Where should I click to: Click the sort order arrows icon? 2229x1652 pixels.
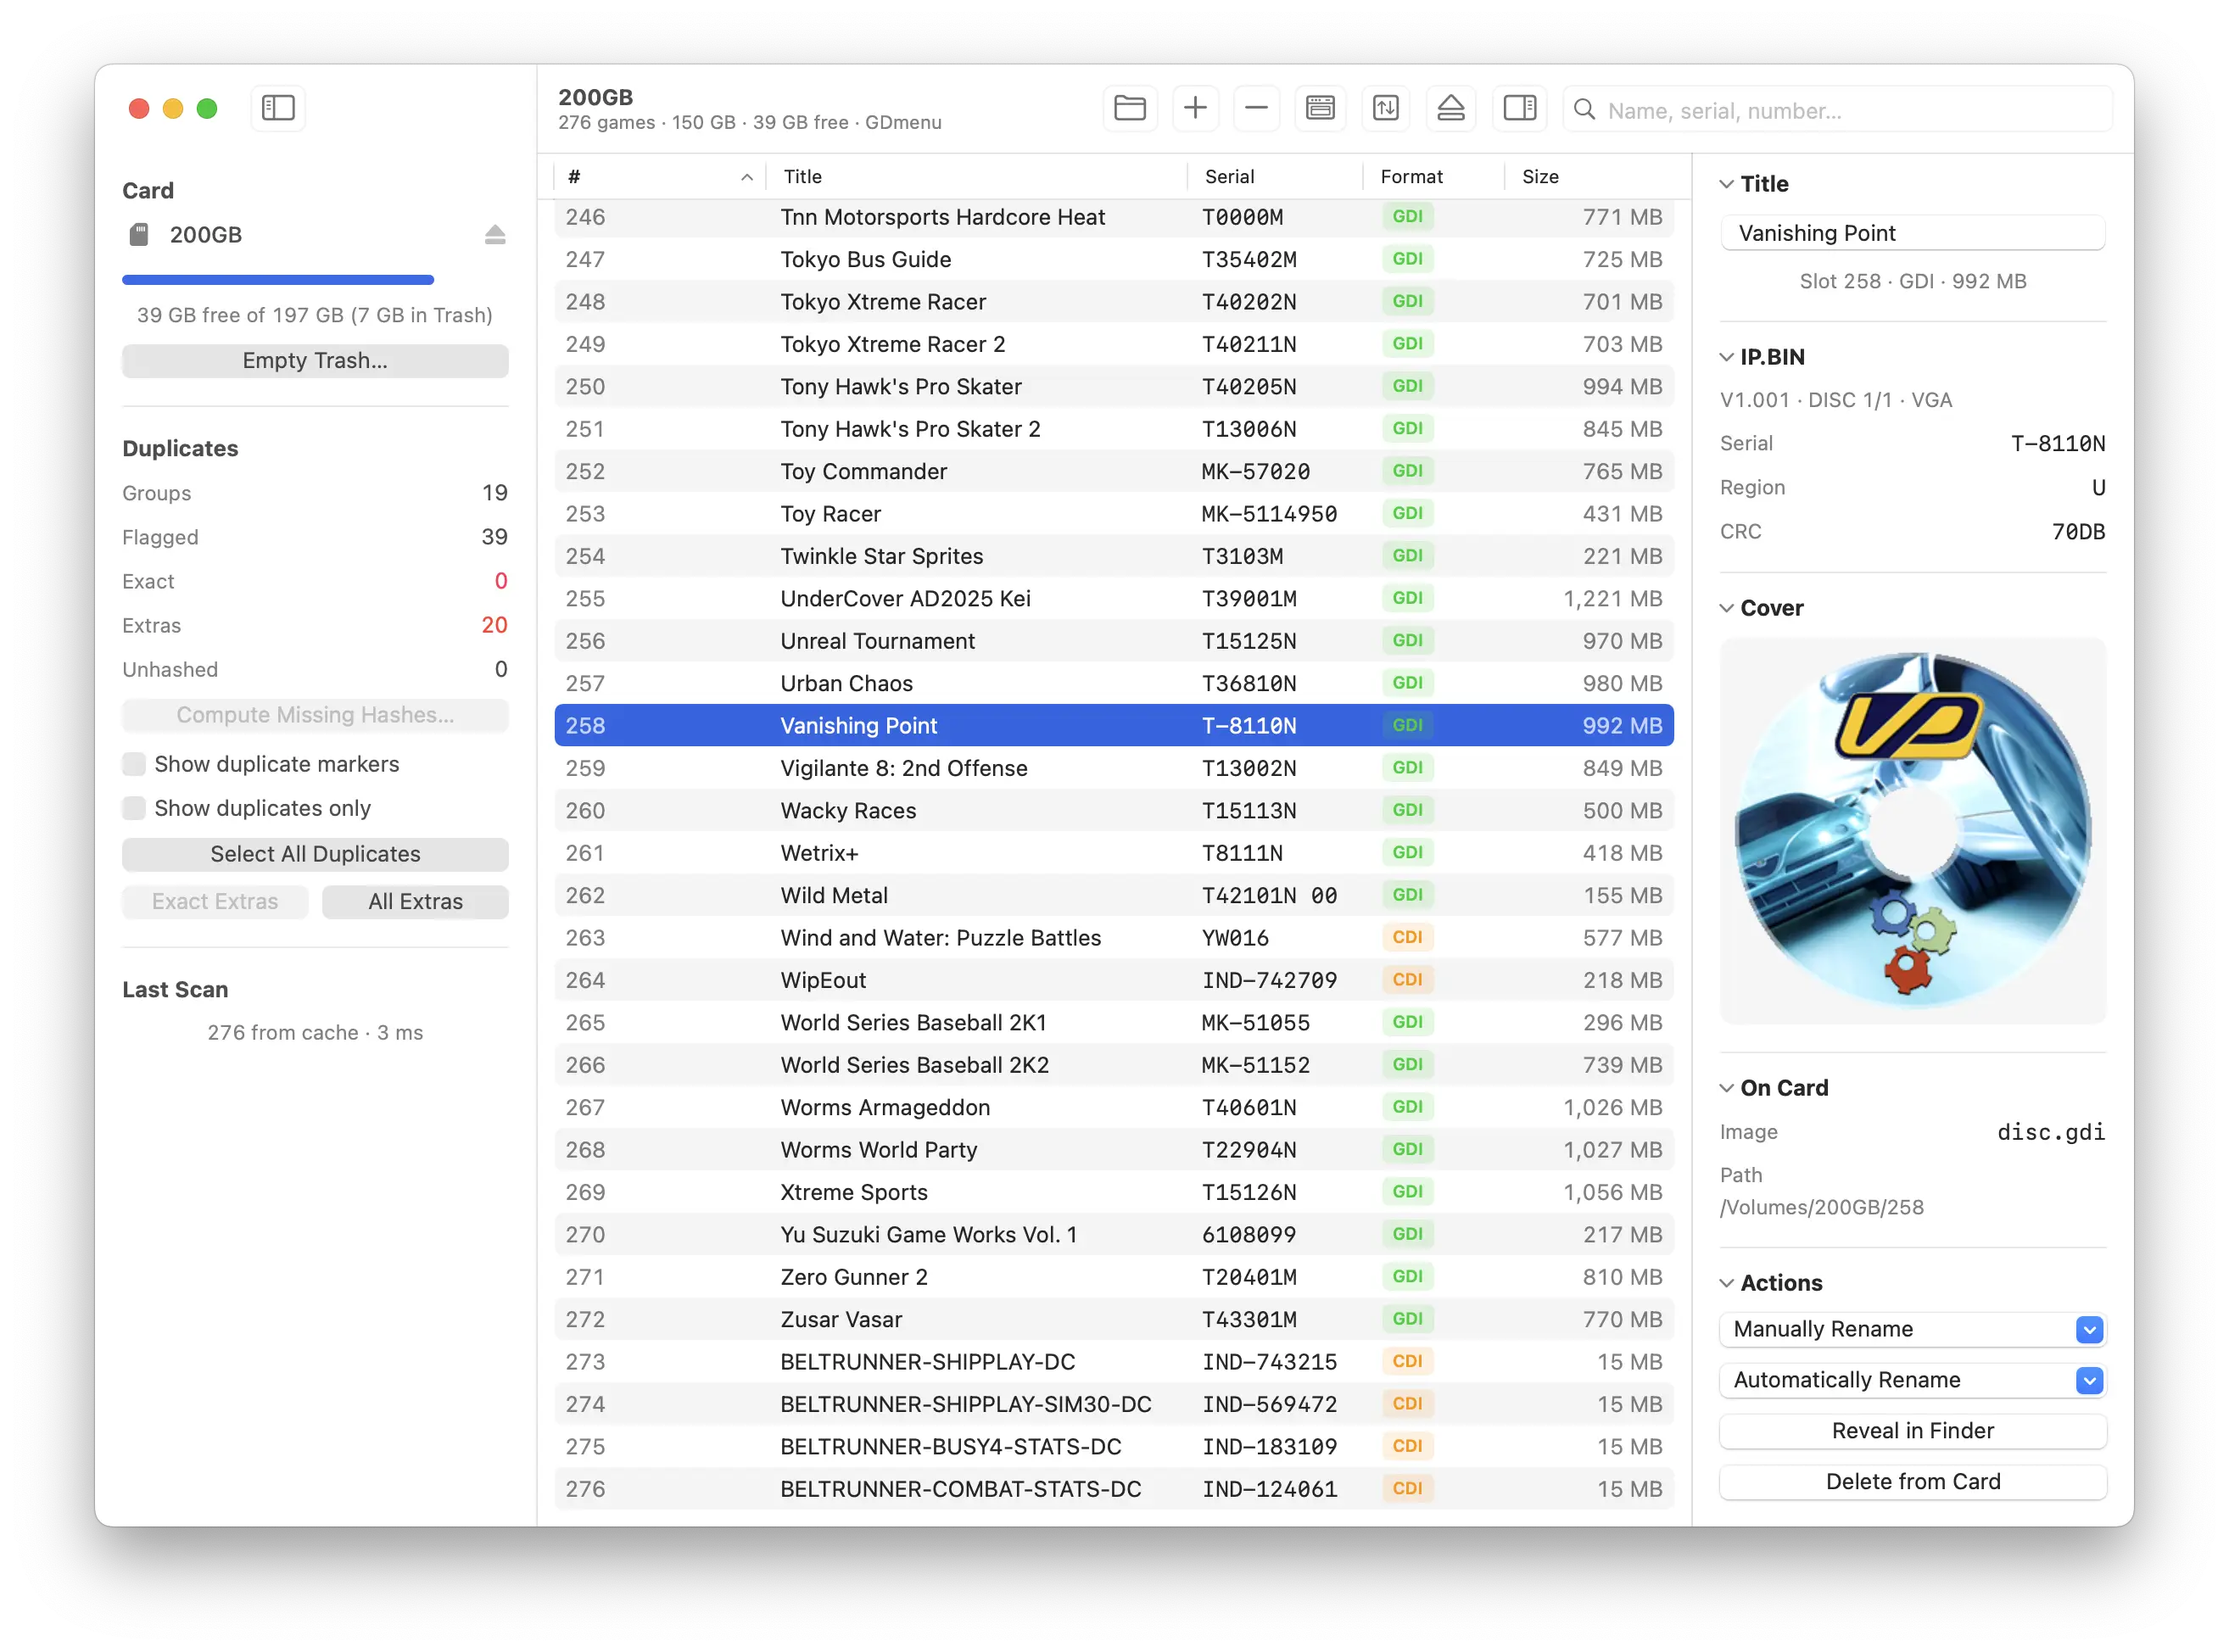pyautogui.click(x=1385, y=108)
